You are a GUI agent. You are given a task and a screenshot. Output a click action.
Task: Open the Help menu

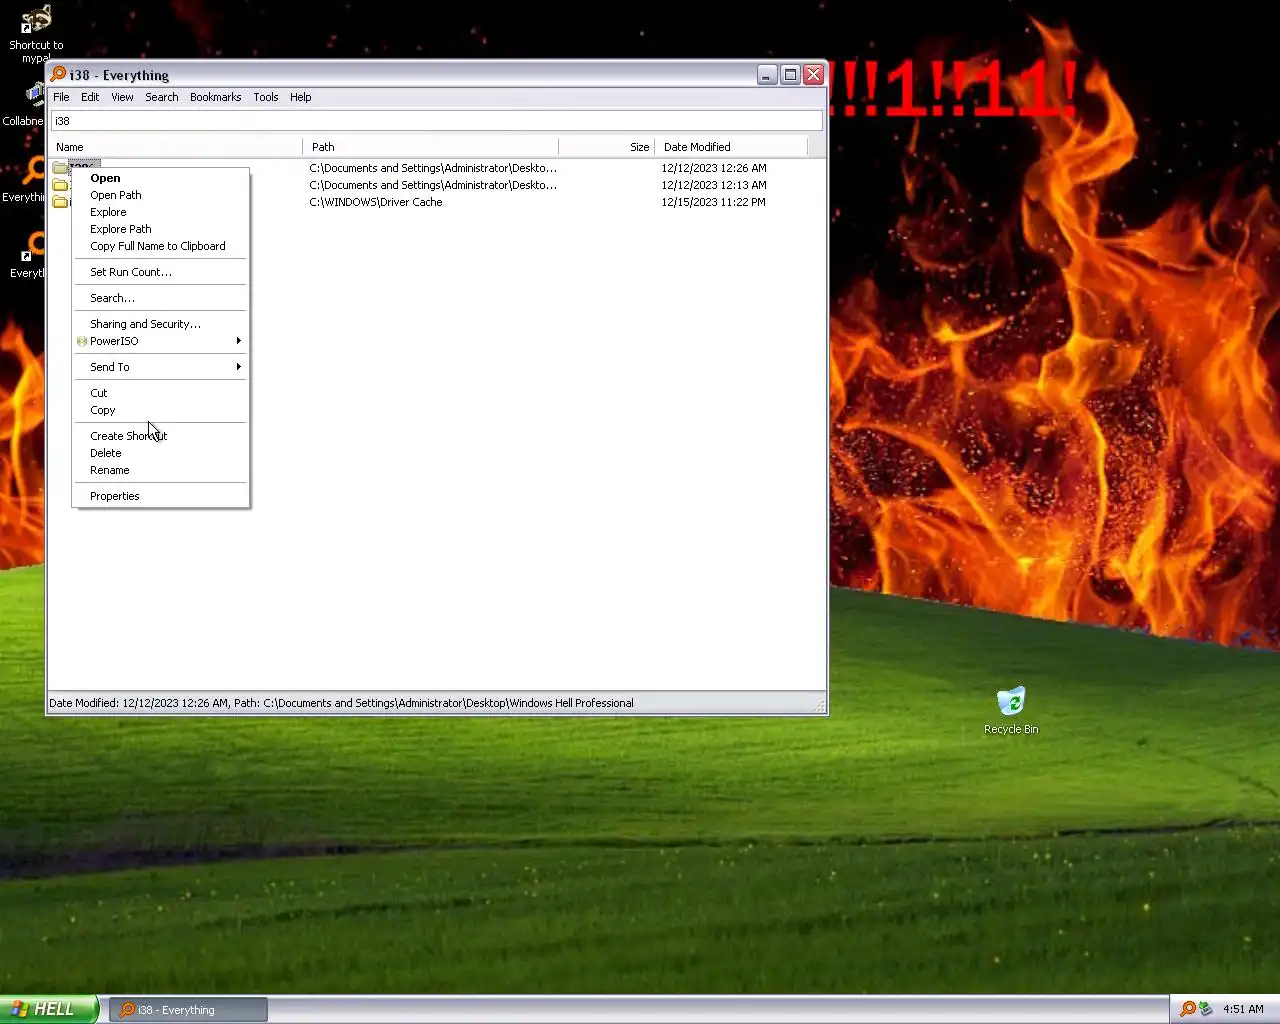coord(301,97)
